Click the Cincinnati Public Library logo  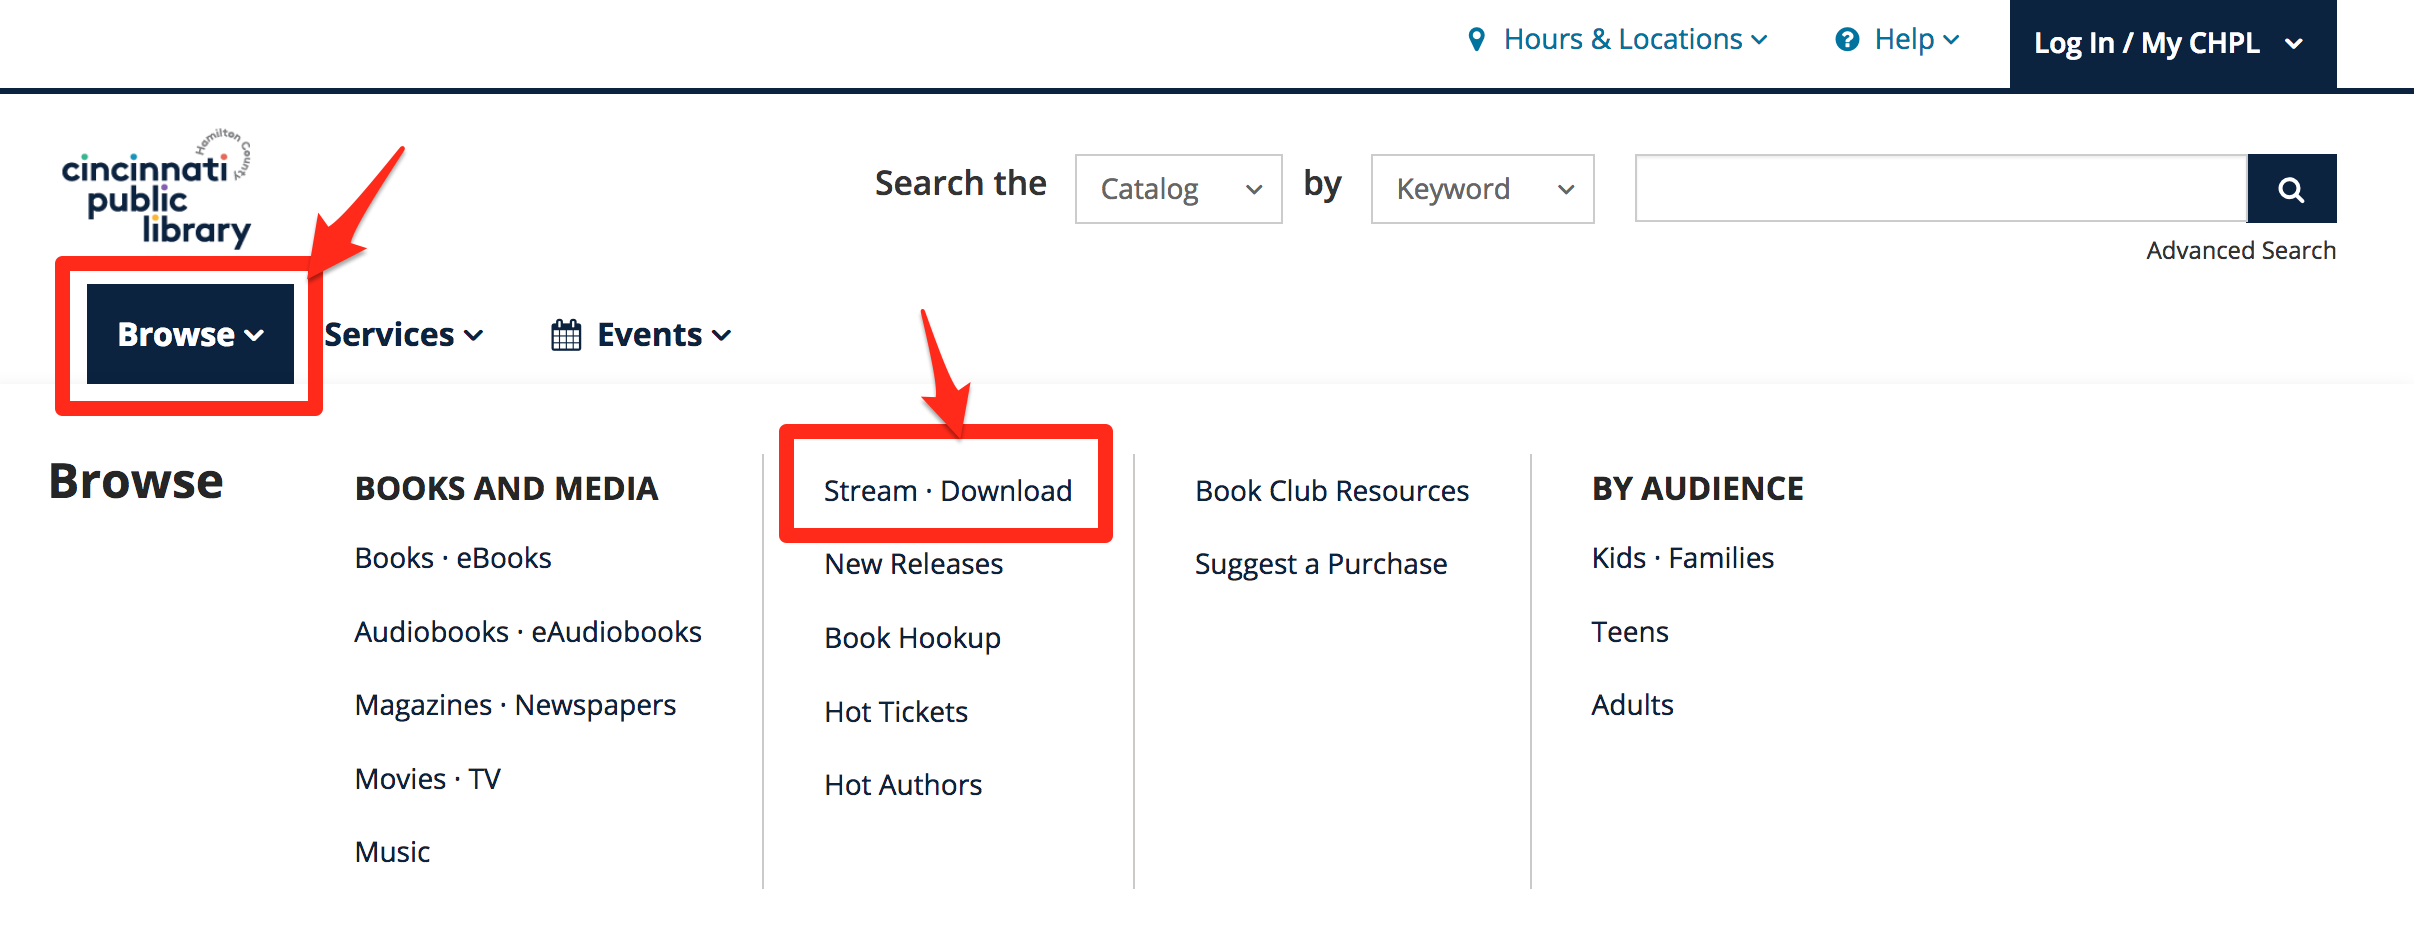(x=157, y=188)
